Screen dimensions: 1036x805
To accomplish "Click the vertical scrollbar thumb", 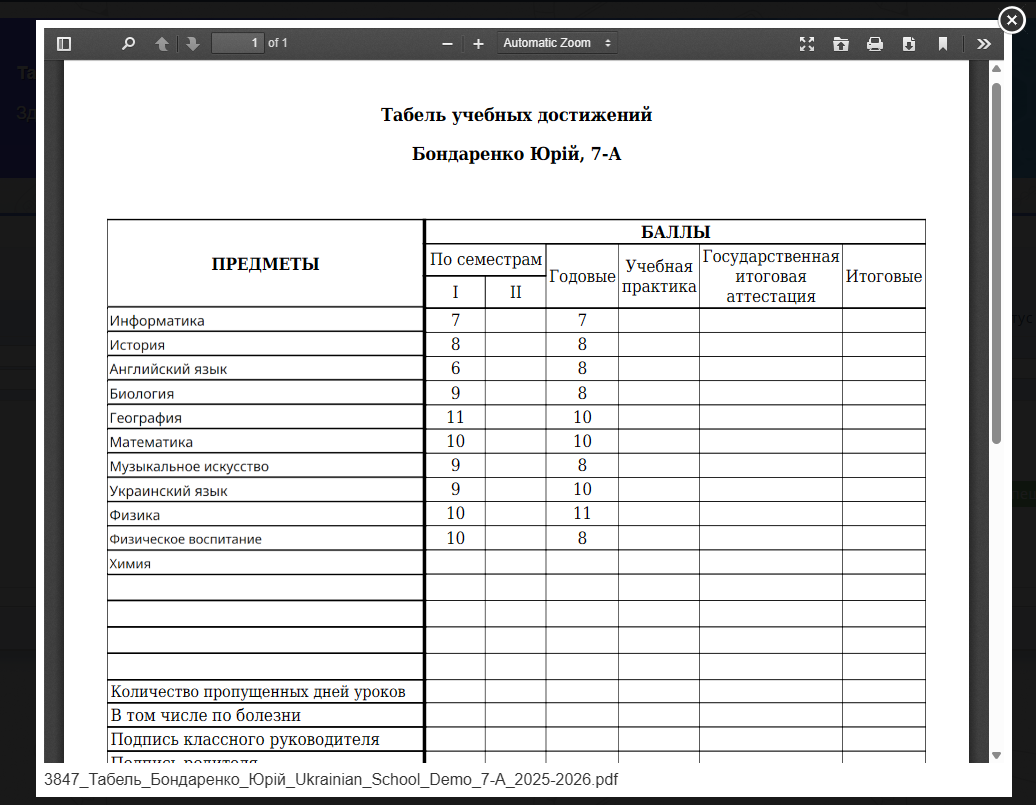I will point(996,260).
